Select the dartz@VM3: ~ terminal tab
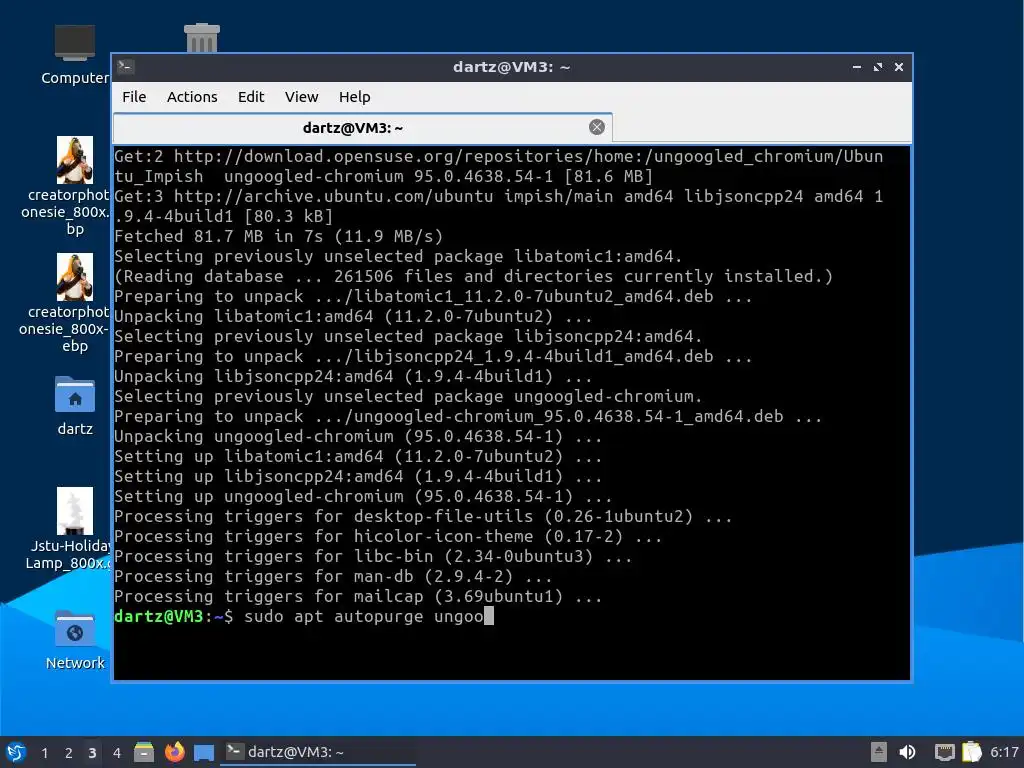1024x768 pixels. tap(362, 128)
